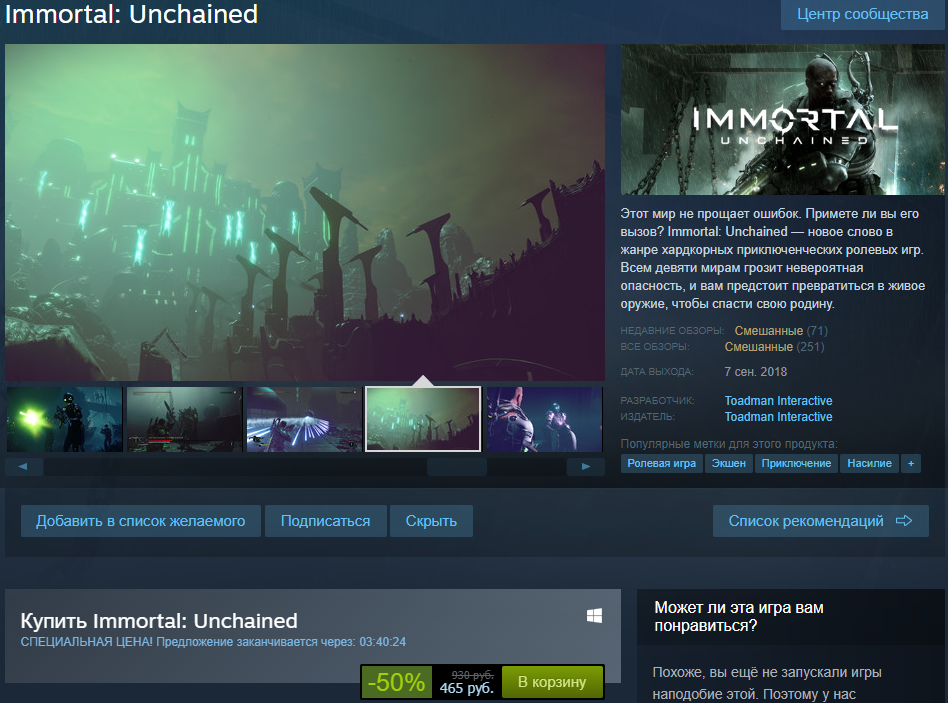Open the Immortal Unchained header capsule image
This screenshot has width=948, height=703.
tap(782, 119)
